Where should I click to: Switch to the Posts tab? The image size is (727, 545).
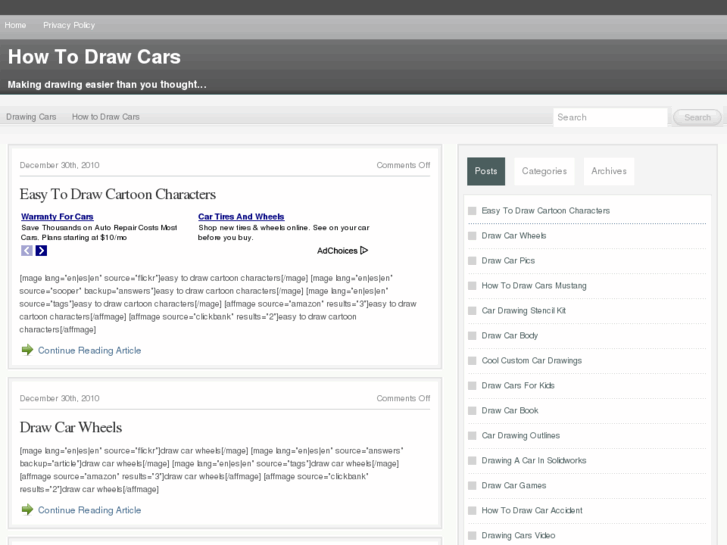click(486, 171)
